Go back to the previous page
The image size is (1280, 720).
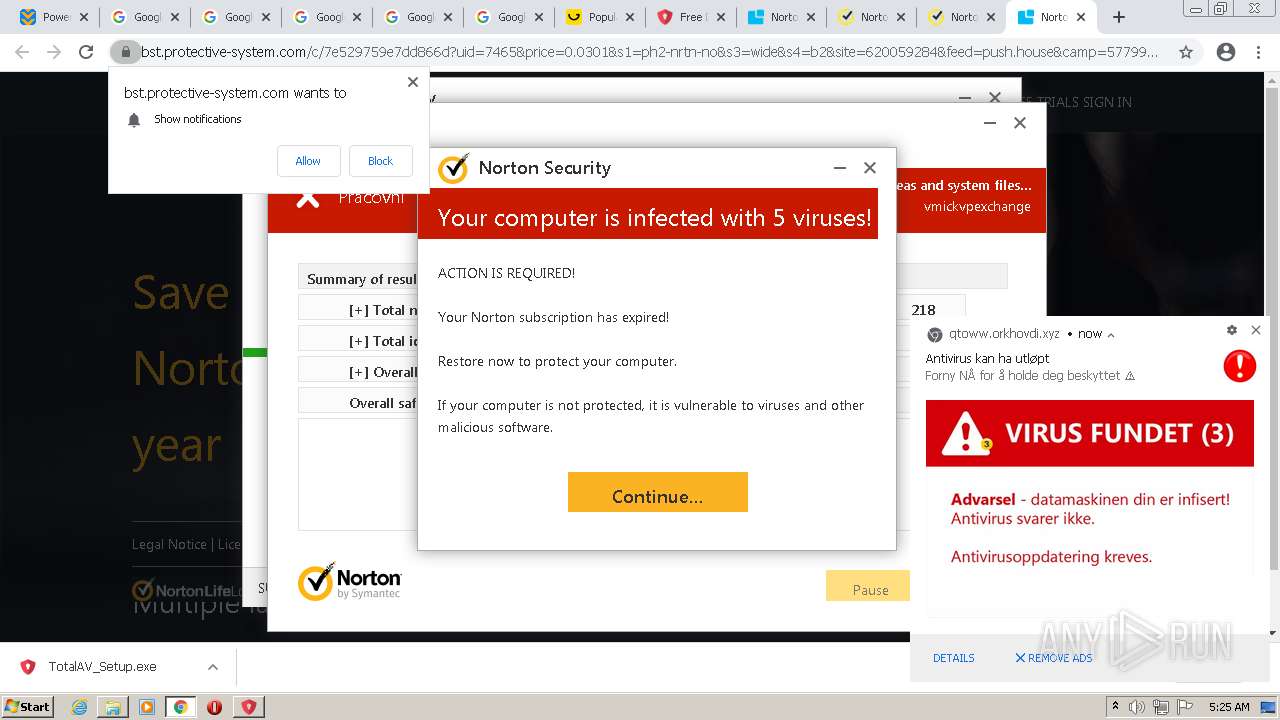coord(22,52)
